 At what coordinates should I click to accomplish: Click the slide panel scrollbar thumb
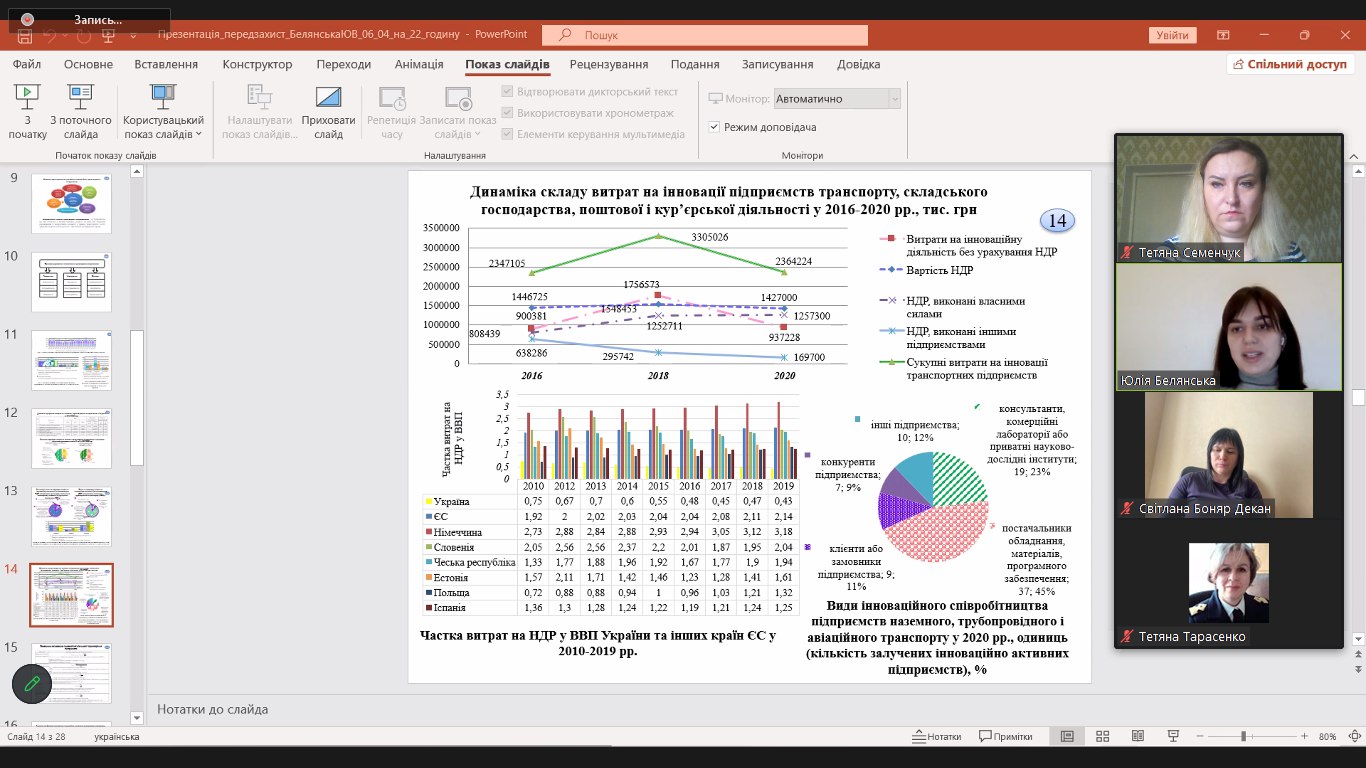coord(137,398)
